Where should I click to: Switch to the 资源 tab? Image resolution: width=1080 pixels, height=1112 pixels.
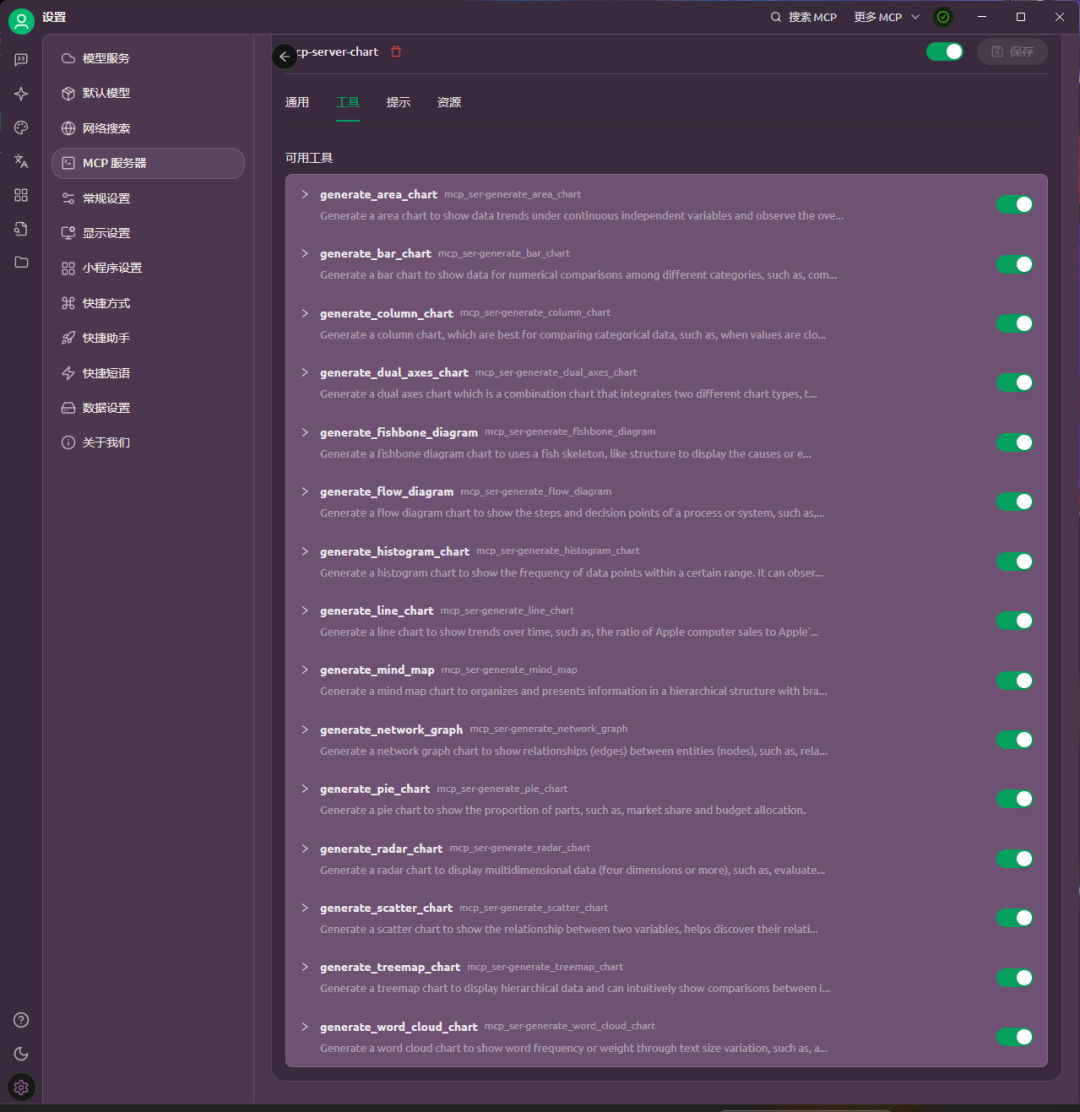coord(449,102)
